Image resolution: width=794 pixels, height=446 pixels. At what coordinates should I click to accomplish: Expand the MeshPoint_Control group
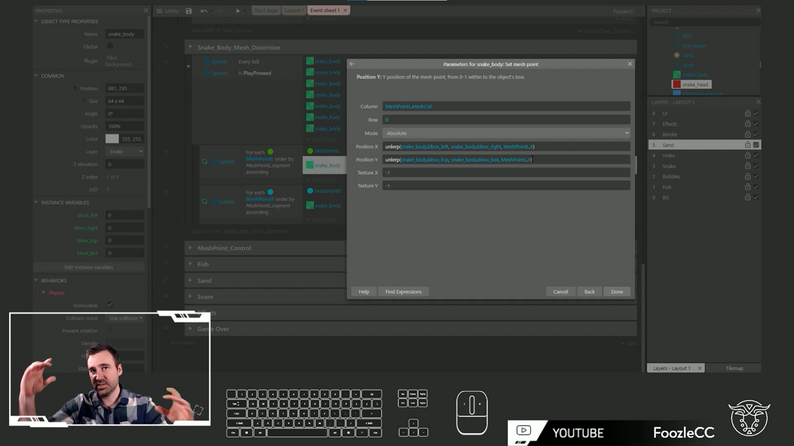(x=190, y=248)
